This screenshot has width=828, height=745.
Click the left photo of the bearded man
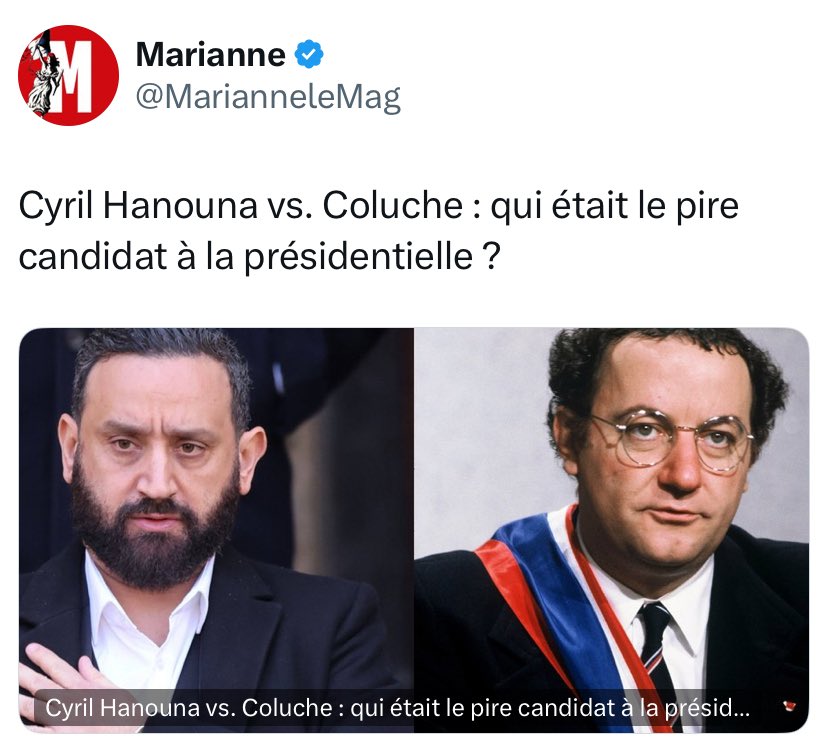click(x=217, y=530)
